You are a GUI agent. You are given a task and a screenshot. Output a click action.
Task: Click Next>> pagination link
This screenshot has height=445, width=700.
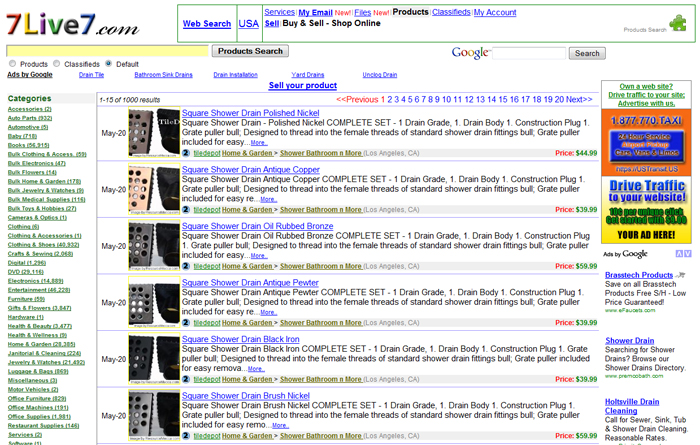[579, 100]
